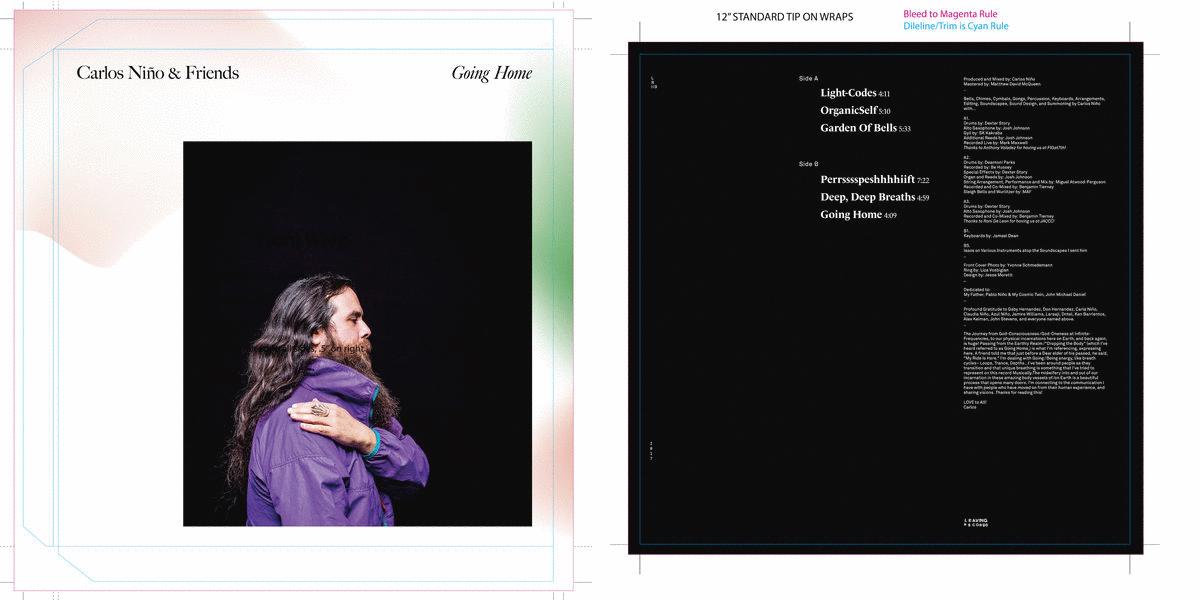Click the front cover portrait photo
Viewport: 1200px width, 600px height.
(357, 334)
